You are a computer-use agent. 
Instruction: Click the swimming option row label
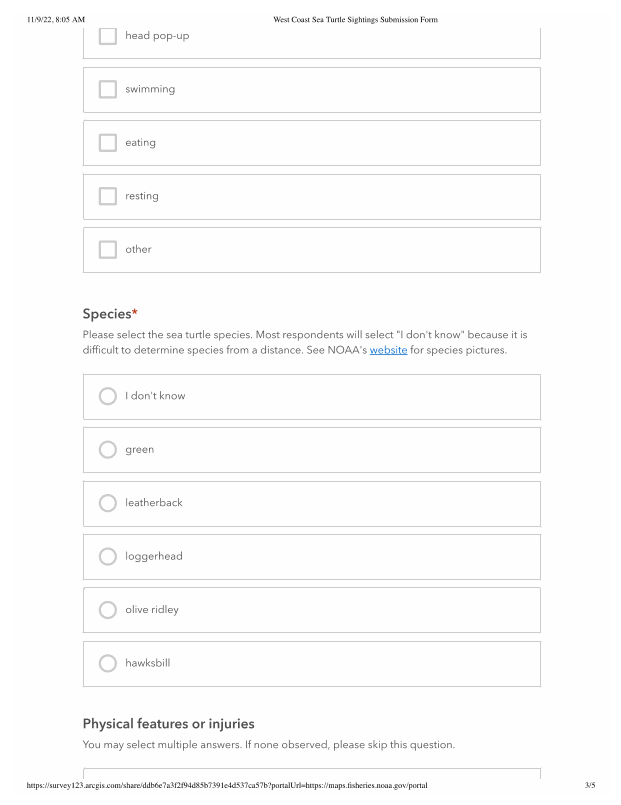pyautogui.click(x=150, y=89)
